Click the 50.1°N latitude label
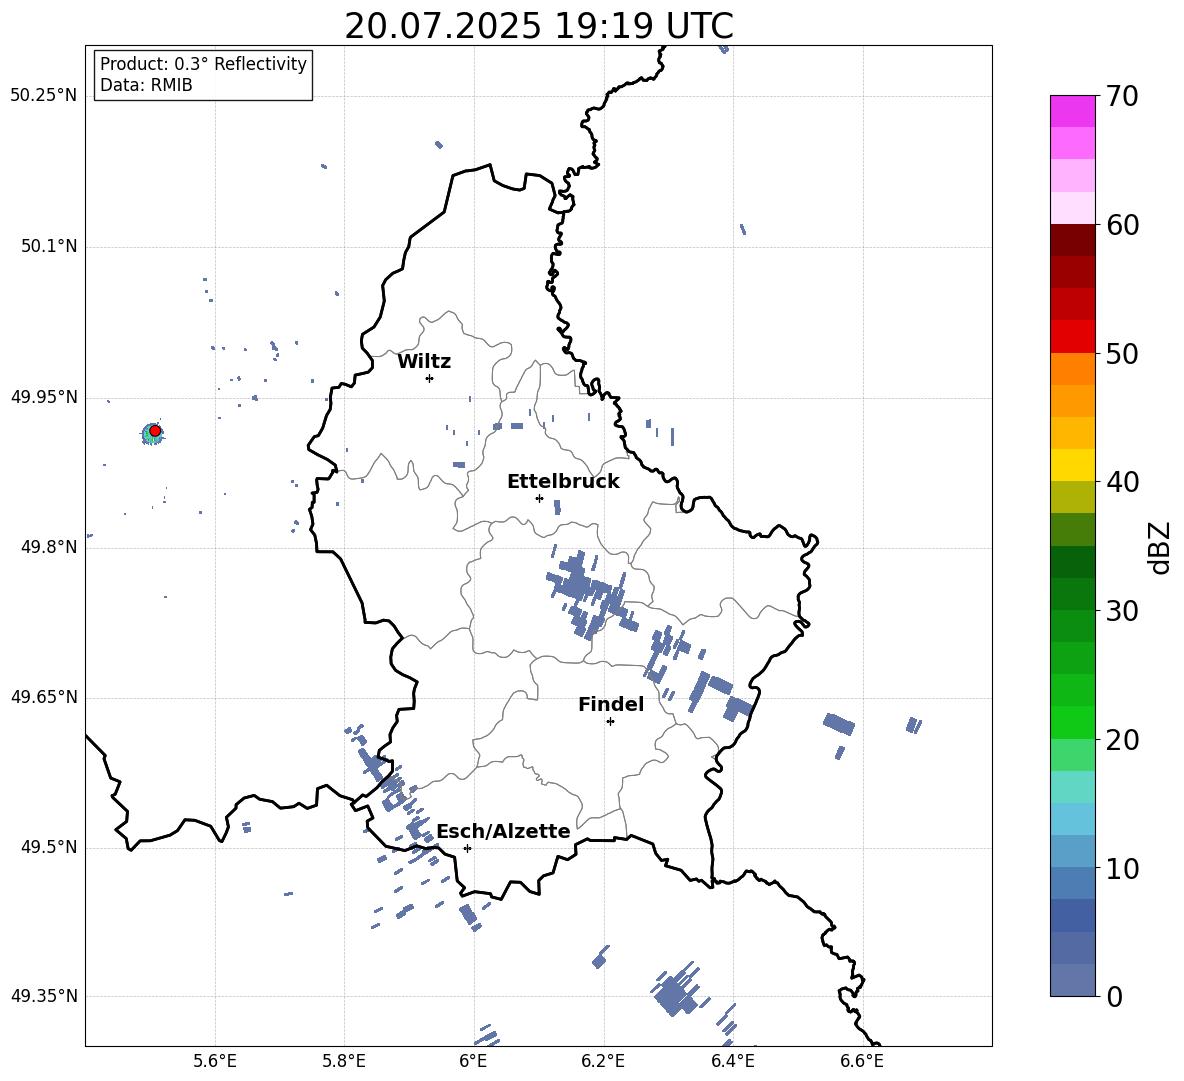The height and width of the screenshot is (1081, 1184). [x=49, y=246]
